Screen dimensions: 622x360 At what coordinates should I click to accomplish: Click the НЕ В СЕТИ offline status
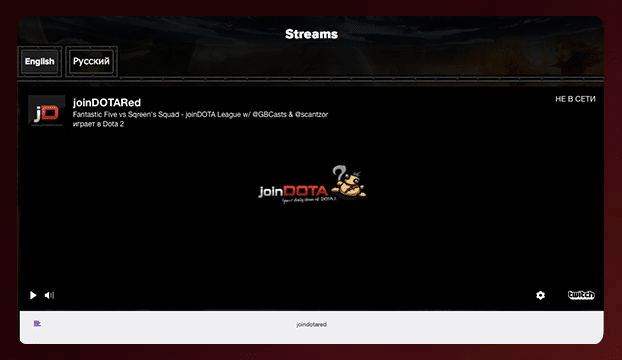tap(575, 99)
